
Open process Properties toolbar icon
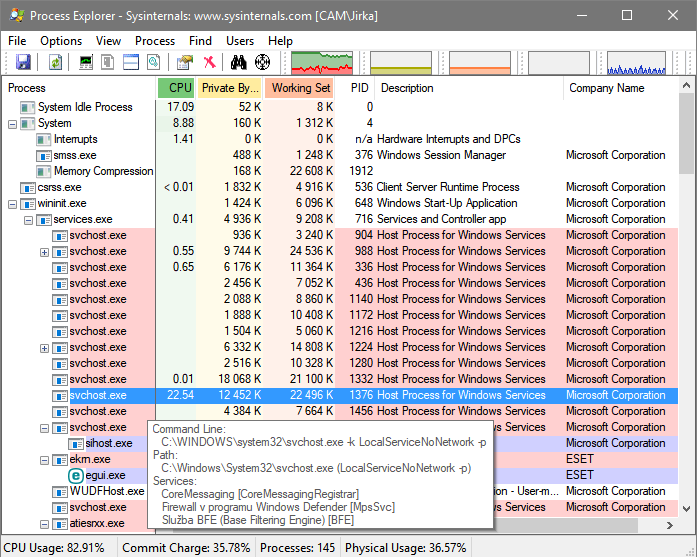coord(184,62)
